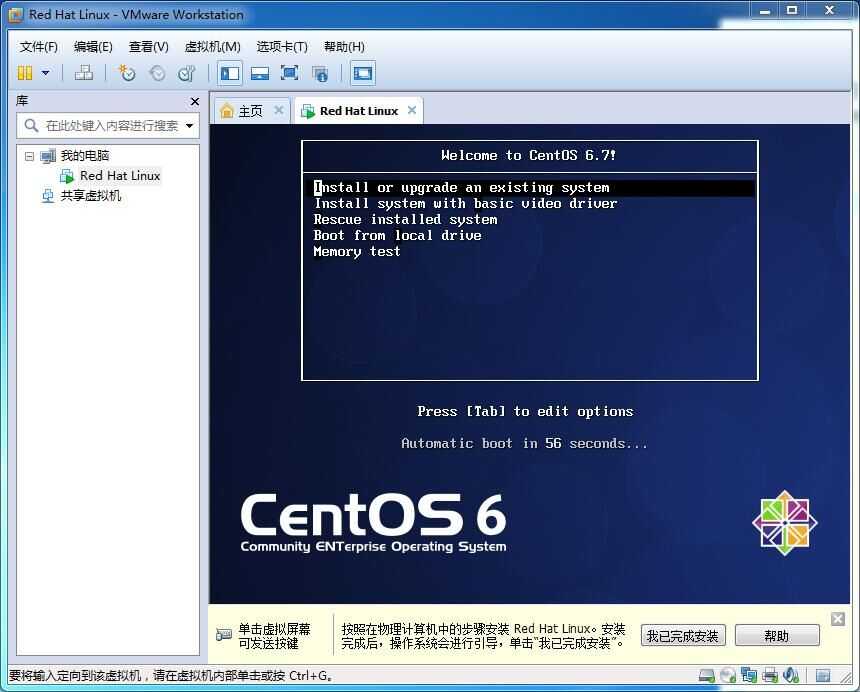Screen dimensions: 860x692
Task: Select Rescue installed system entry
Action: 405,219
